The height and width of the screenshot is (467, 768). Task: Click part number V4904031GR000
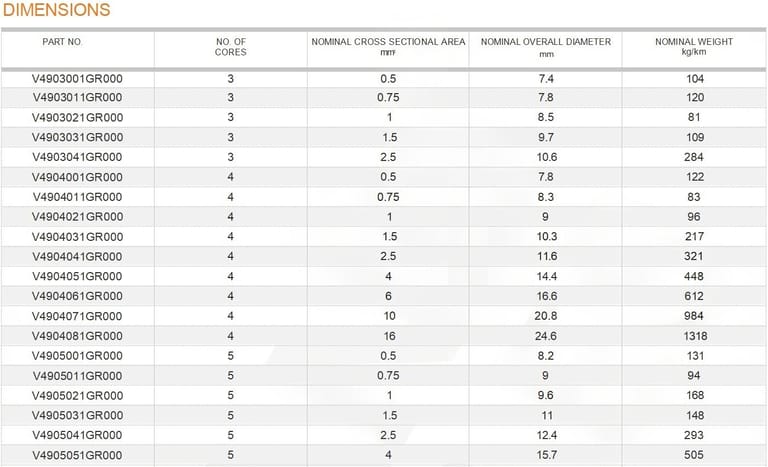tap(77, 236)
